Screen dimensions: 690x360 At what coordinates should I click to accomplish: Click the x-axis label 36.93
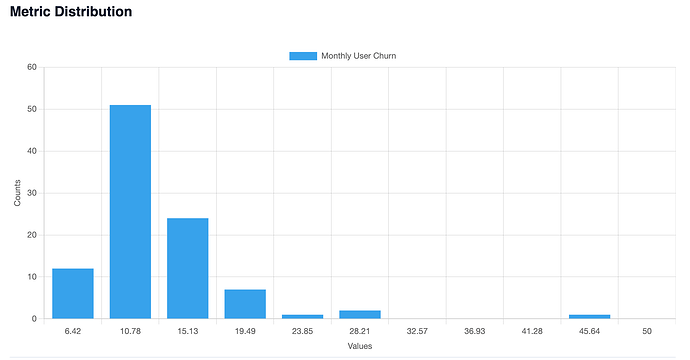coord(474,331)
